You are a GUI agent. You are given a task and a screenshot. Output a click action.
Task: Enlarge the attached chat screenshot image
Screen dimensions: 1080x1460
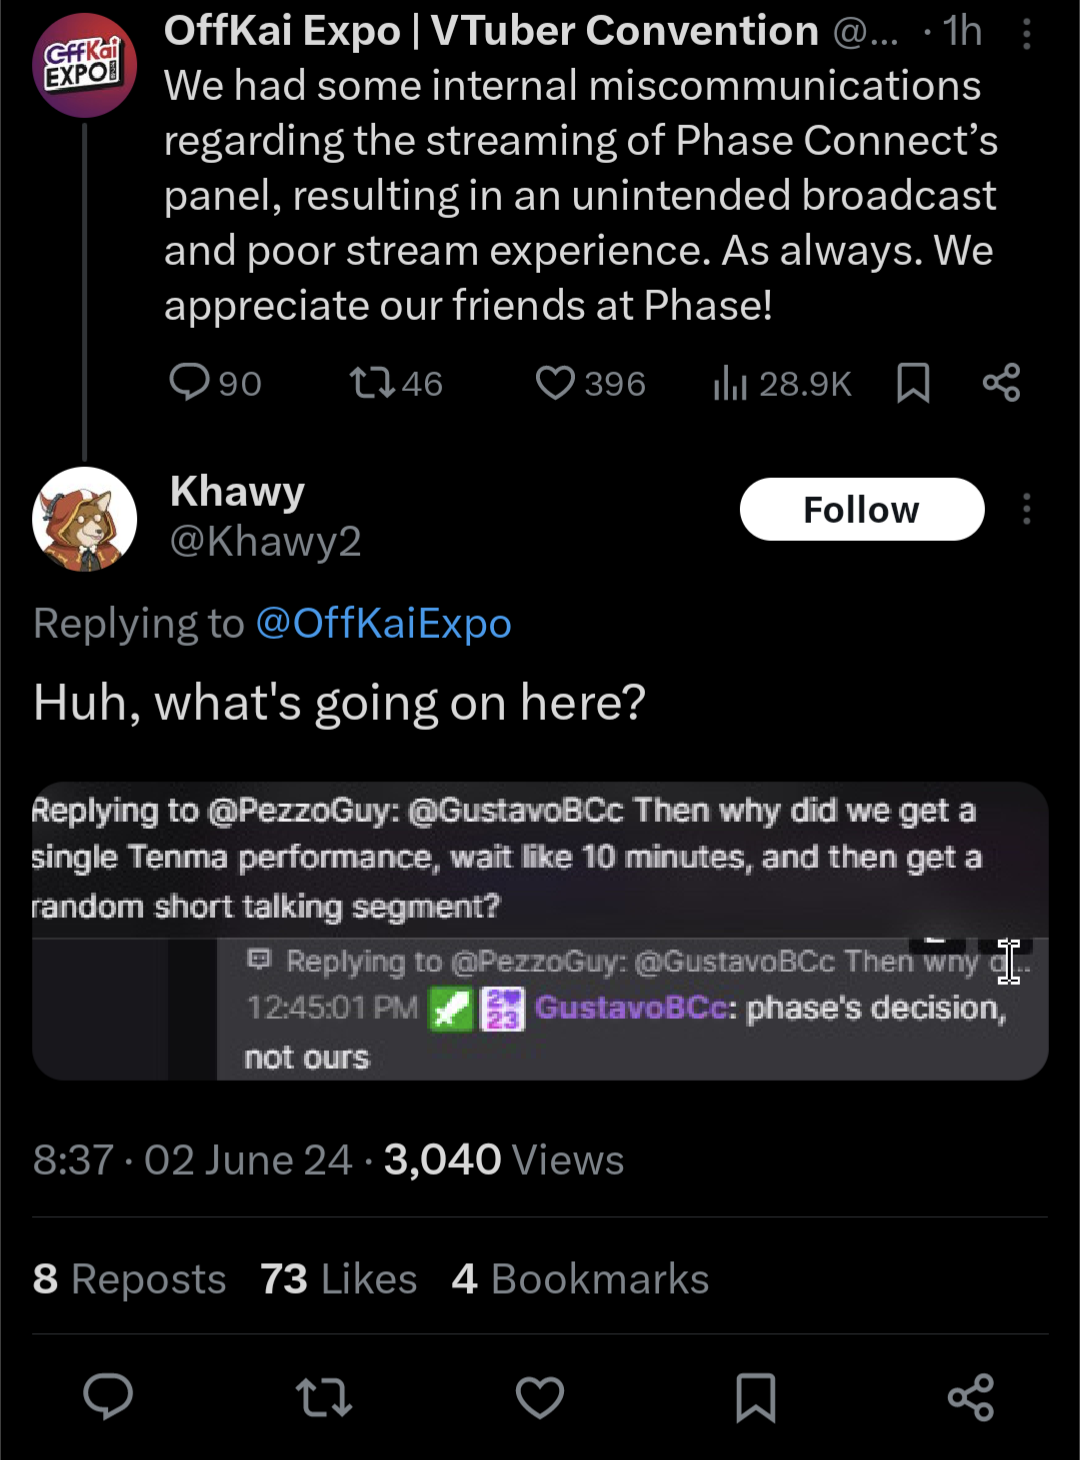click(540, 930)
